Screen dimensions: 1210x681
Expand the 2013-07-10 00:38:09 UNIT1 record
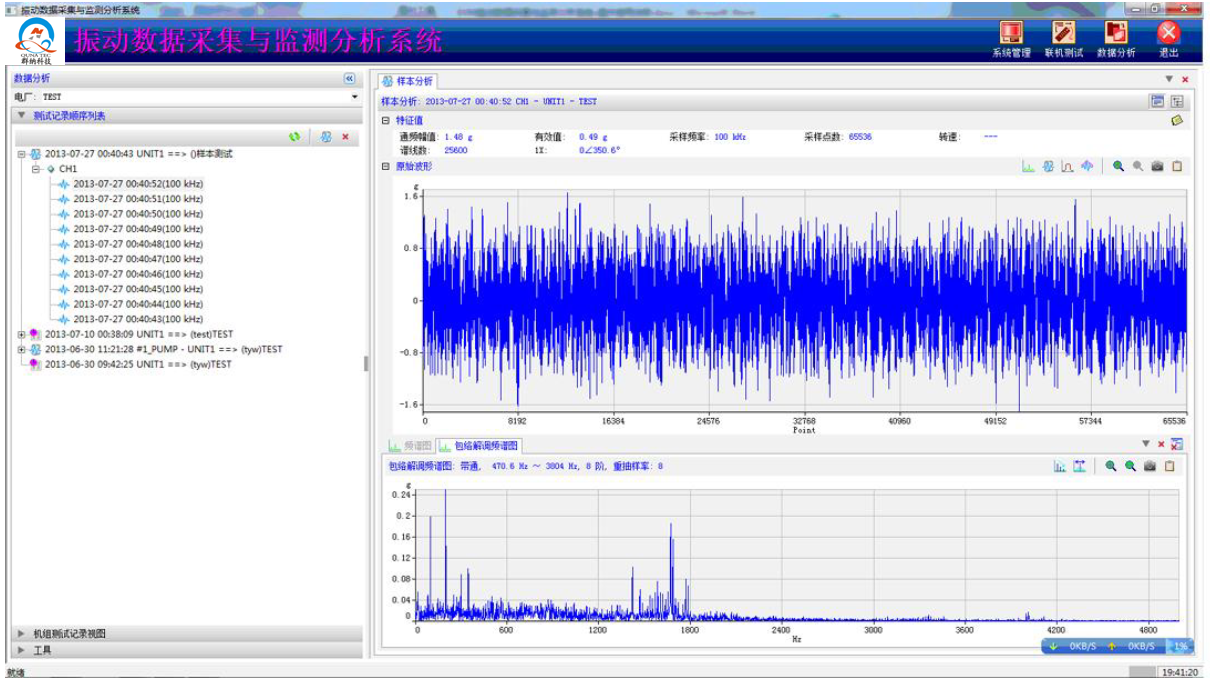(x=22, y=334)
